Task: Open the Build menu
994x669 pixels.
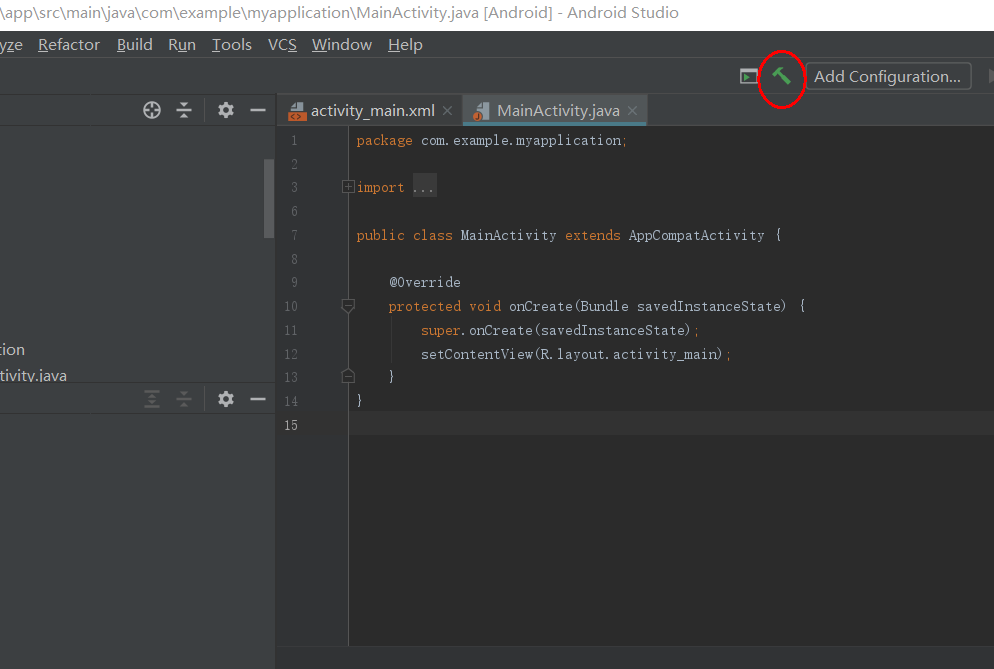Action: coord(134,45)
